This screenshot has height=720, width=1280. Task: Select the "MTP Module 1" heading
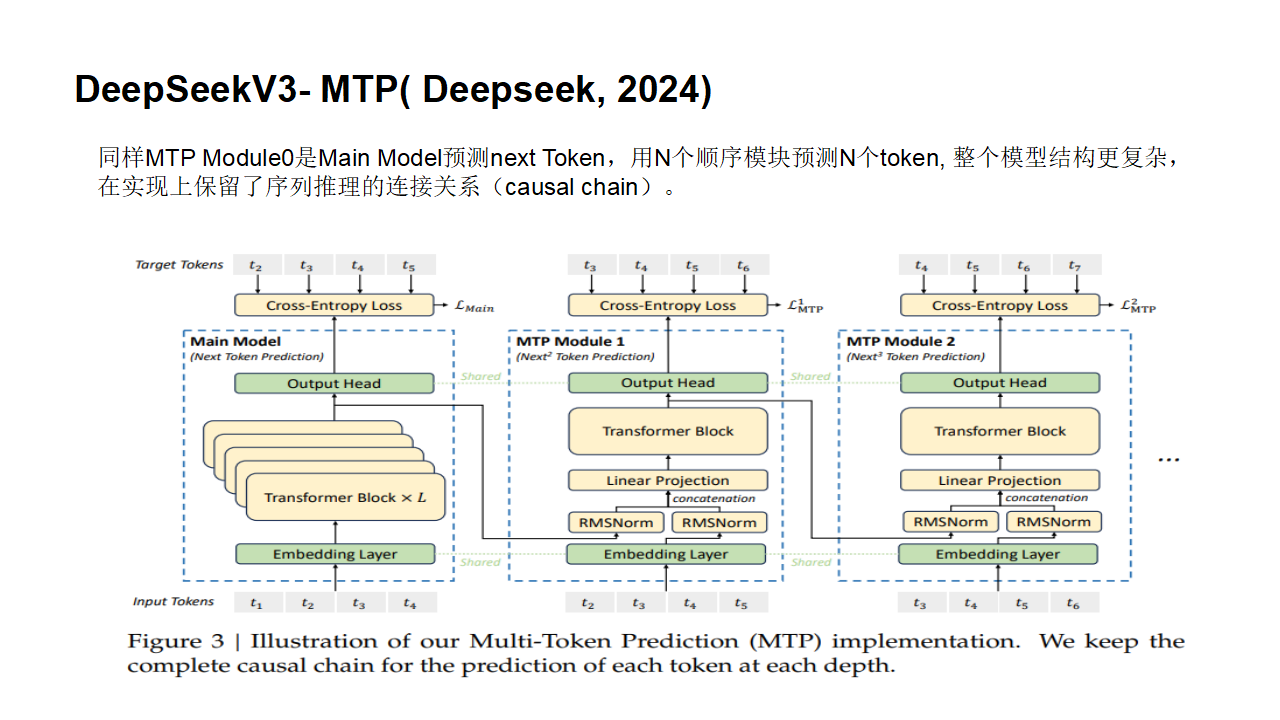click(x=570, y=342)
